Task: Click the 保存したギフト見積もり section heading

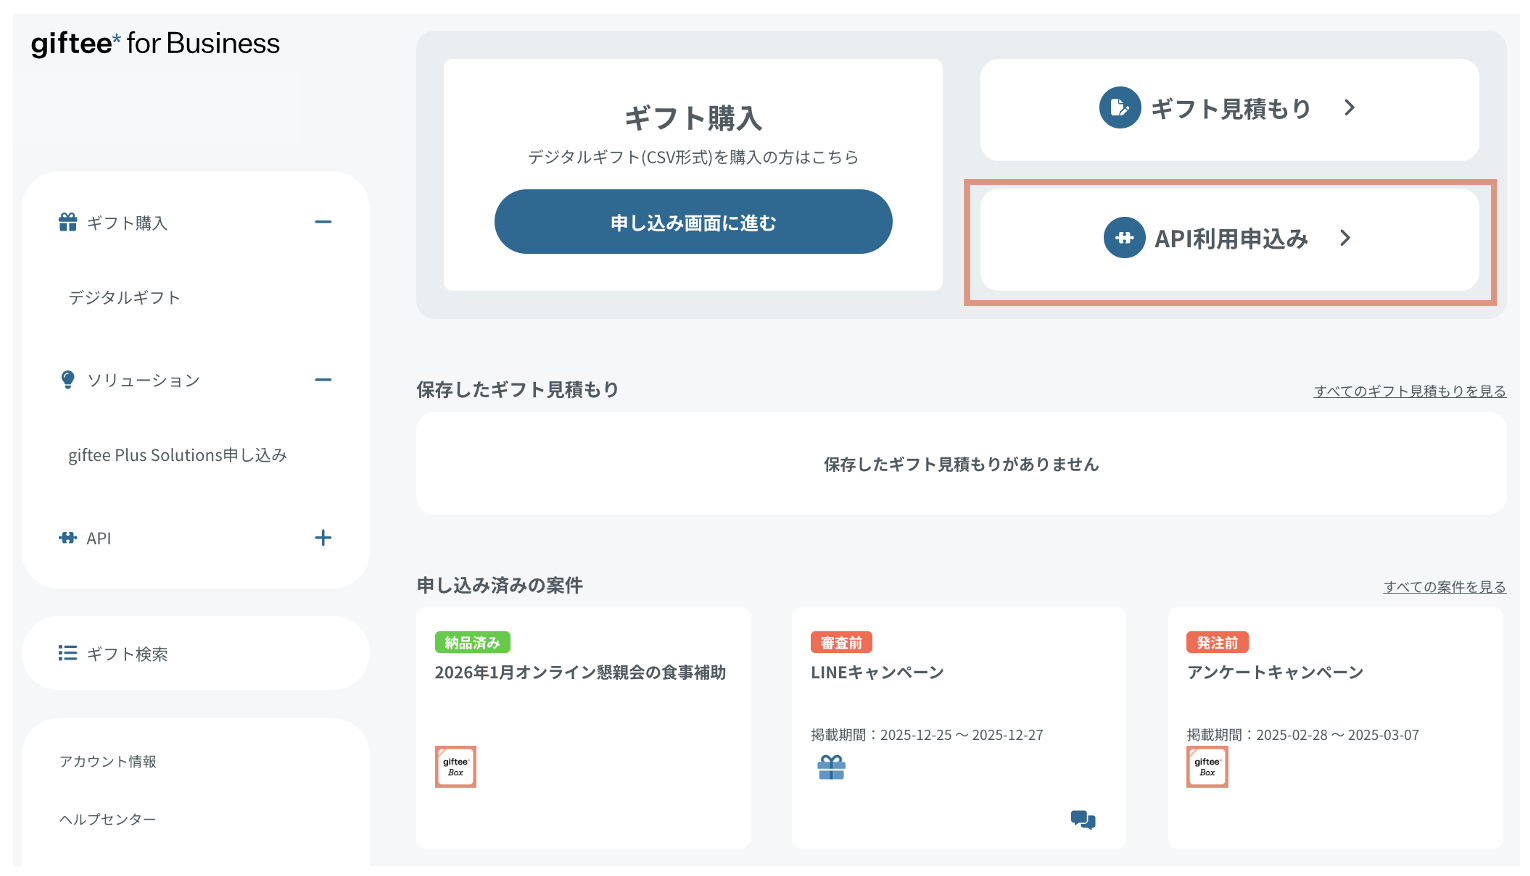Action: click(x=518, y=389)
